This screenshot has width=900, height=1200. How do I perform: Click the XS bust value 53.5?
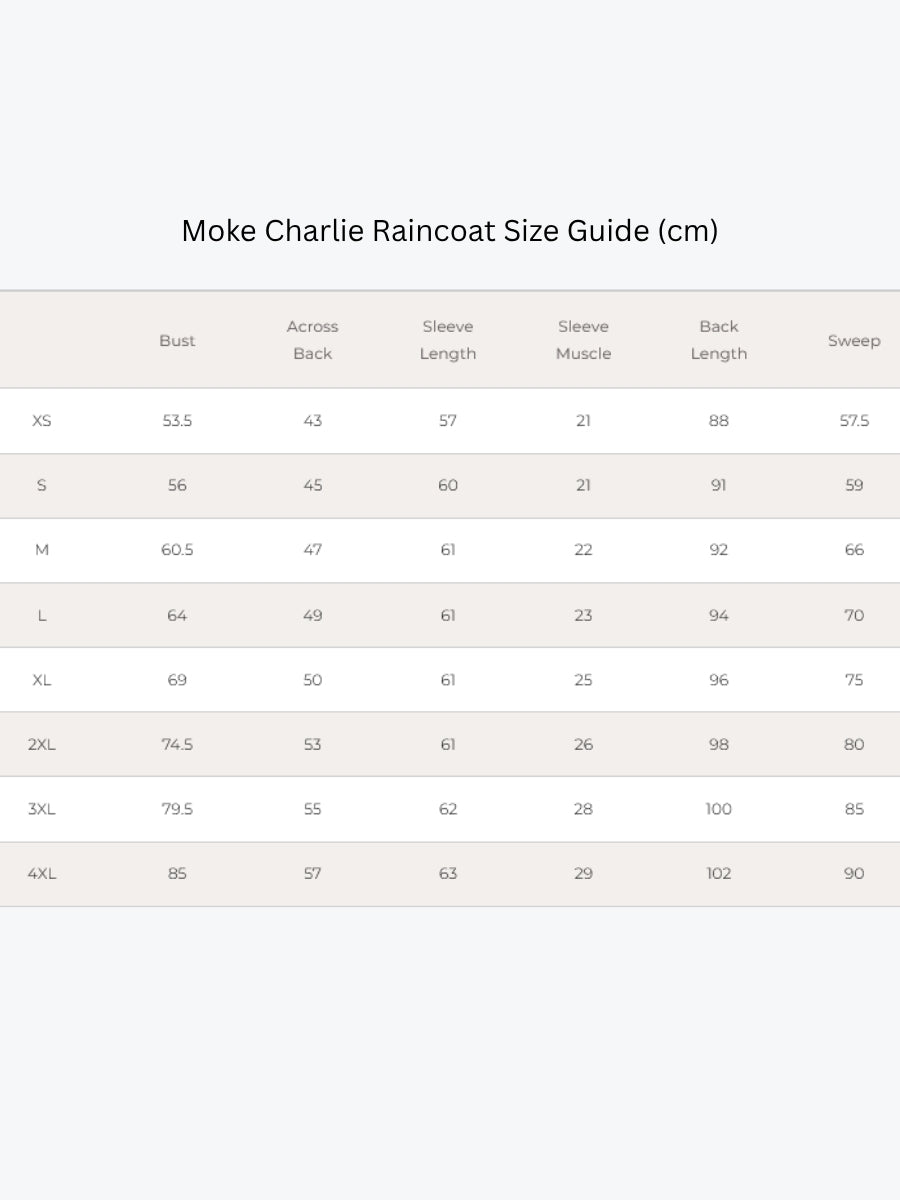pos(177,421)
